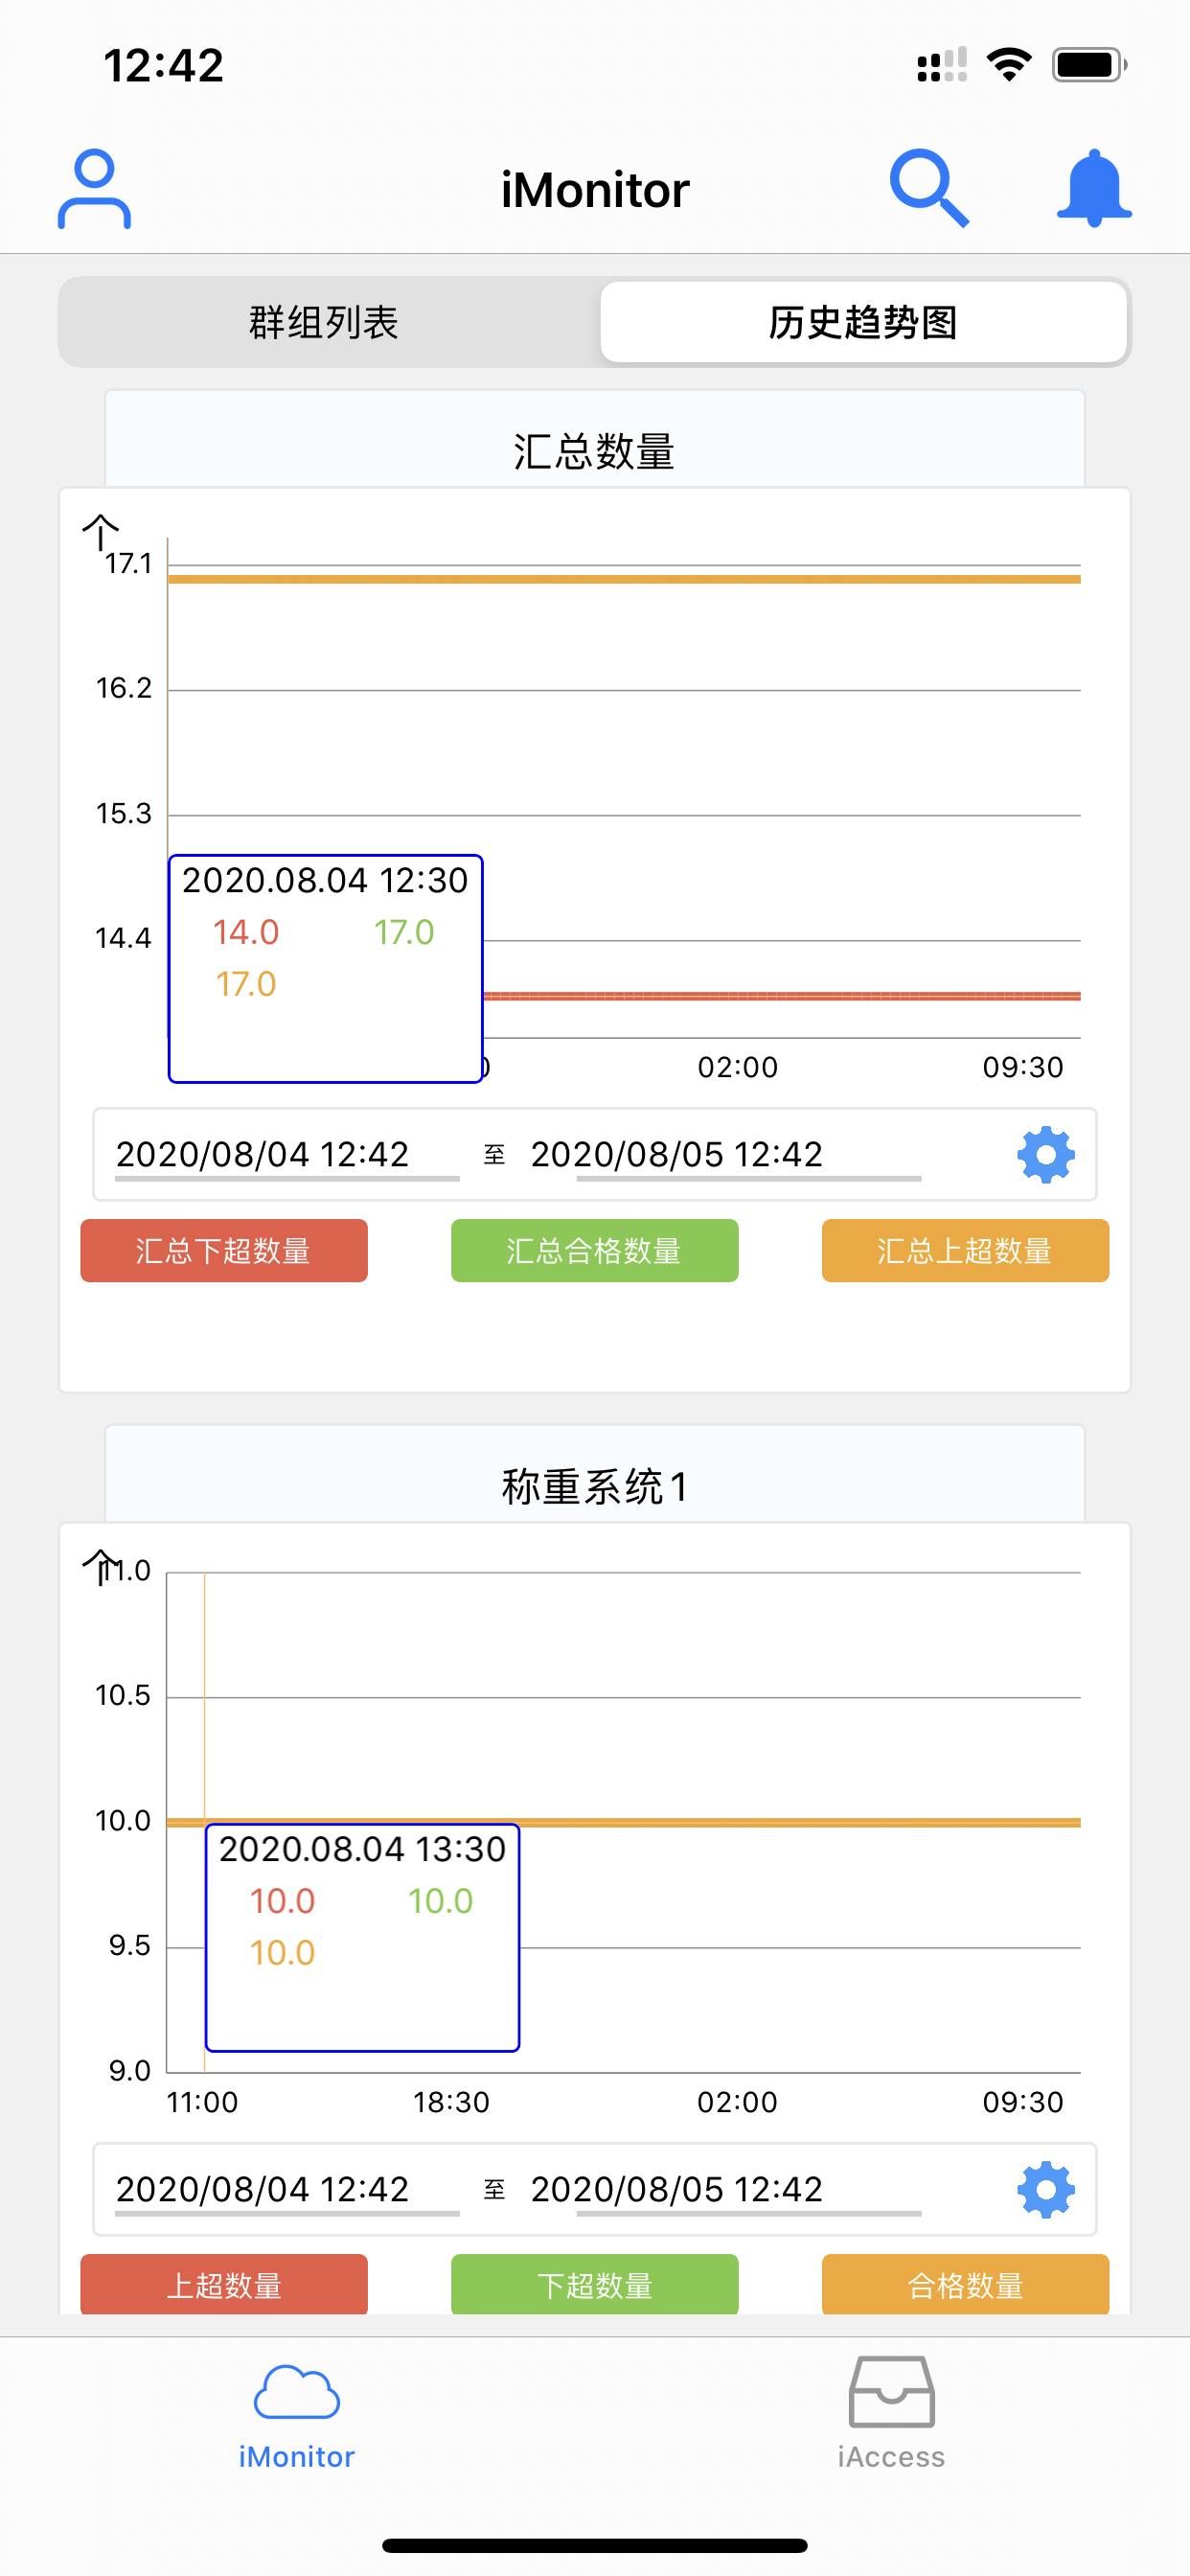1190x2576 pixels.
Task: Change 称重系统1 end date field
Action: (677, 2190)
